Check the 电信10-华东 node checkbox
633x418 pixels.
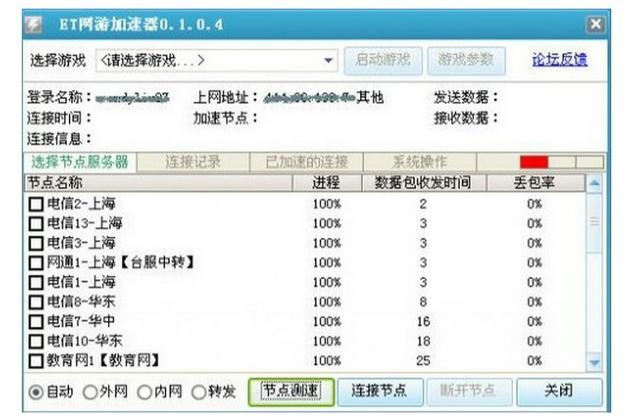tap(36, 341)
